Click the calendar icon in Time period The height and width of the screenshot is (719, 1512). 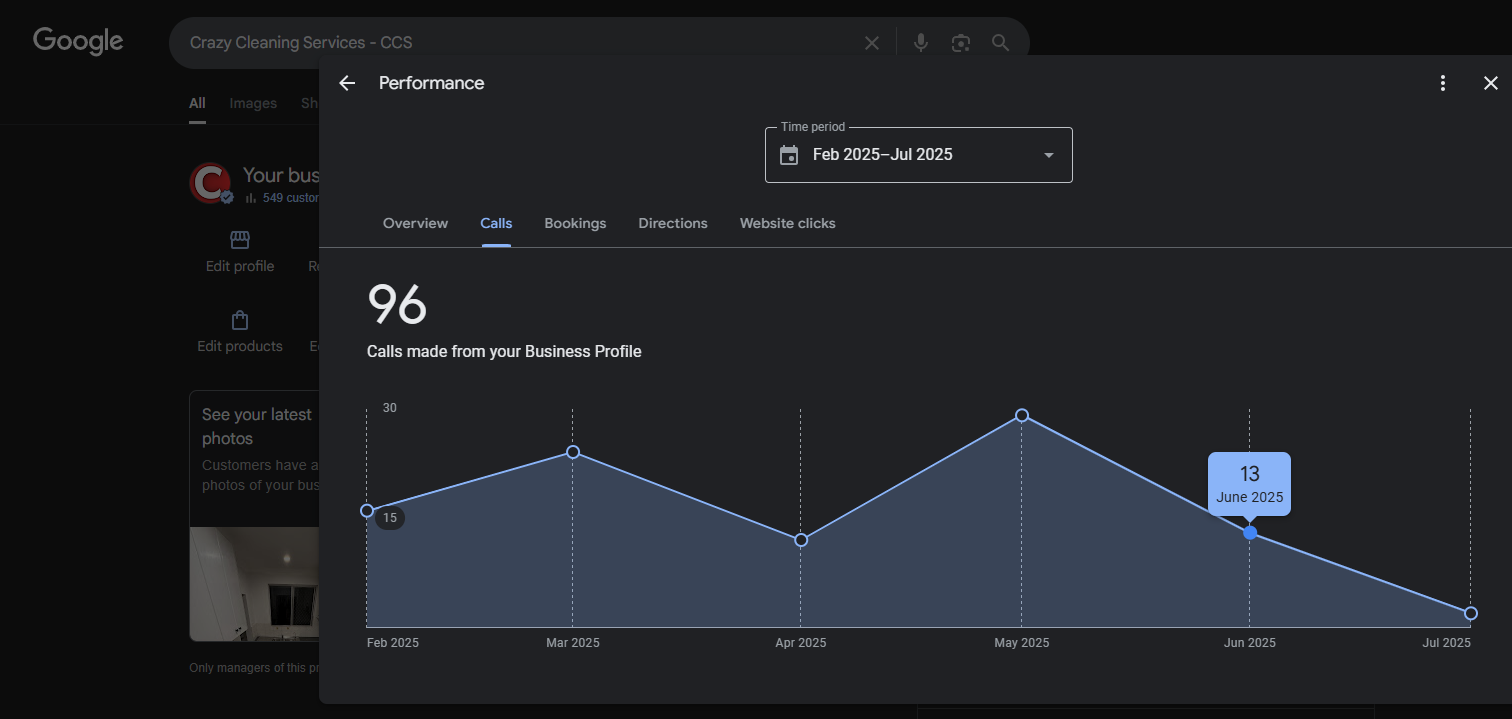pos(789,155)
